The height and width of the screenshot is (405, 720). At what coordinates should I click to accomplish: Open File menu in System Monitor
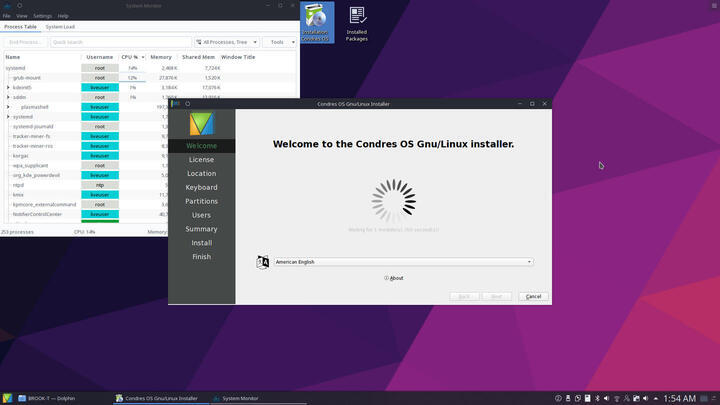(x=6, y=16)
